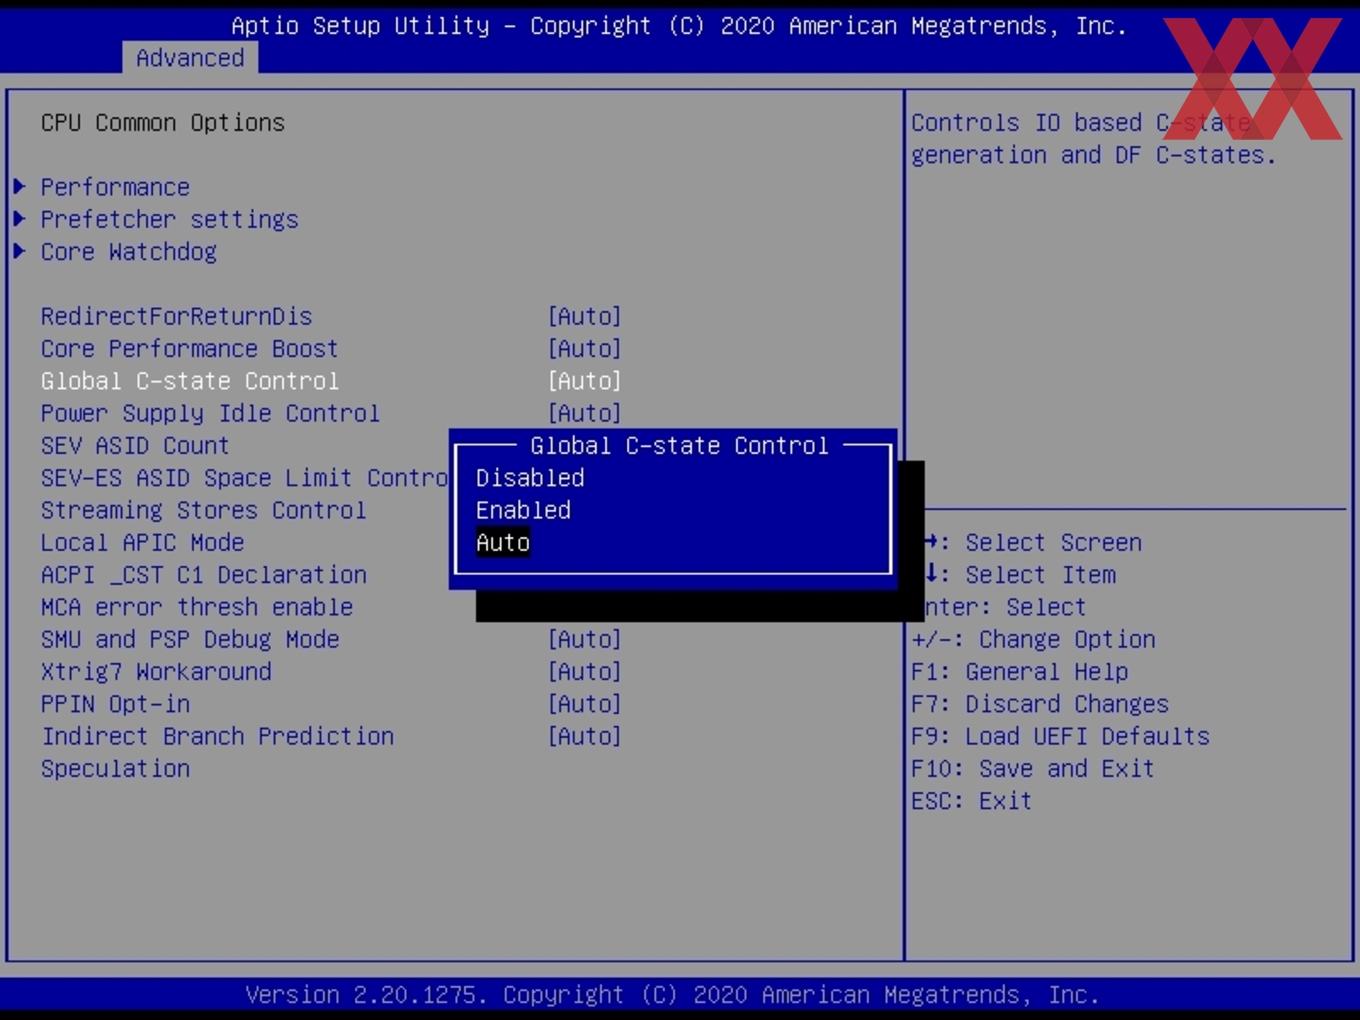Expand the Performance submenu
The height and width of the screenshot is (1020, 1360).
(115, 187)
